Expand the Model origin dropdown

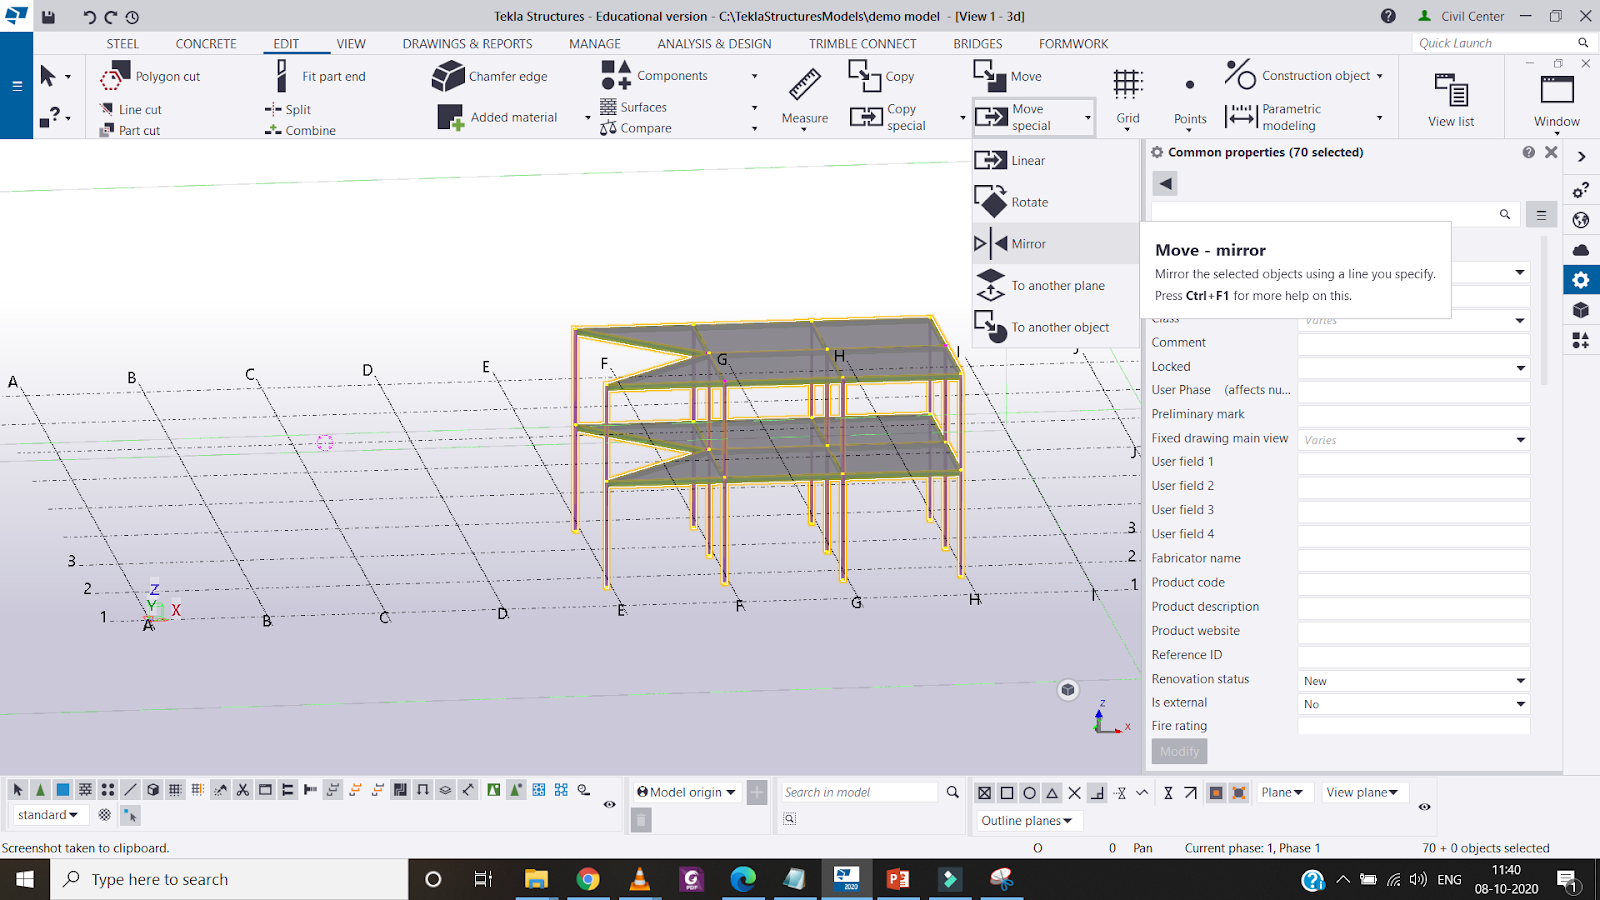point(687,792)
